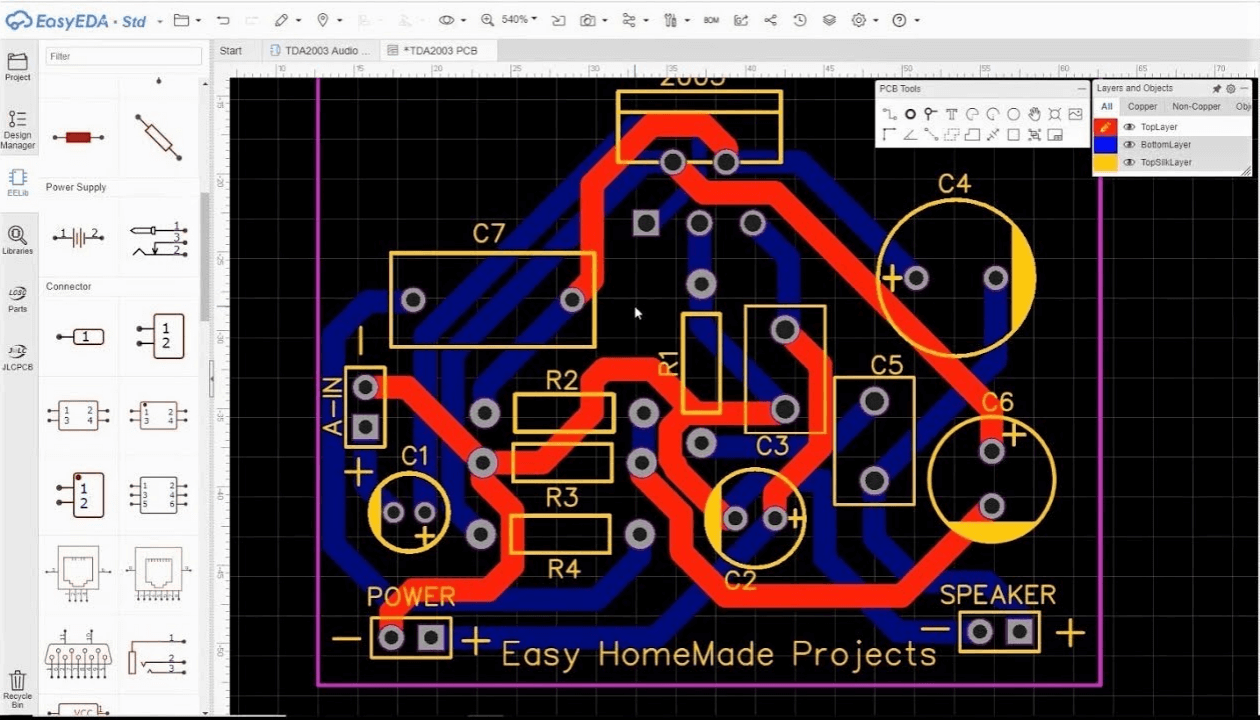Select the All tab in Layers and Objects
Image resolution: width=1260 pixels, height=720 pixels.
[1107, 107]
